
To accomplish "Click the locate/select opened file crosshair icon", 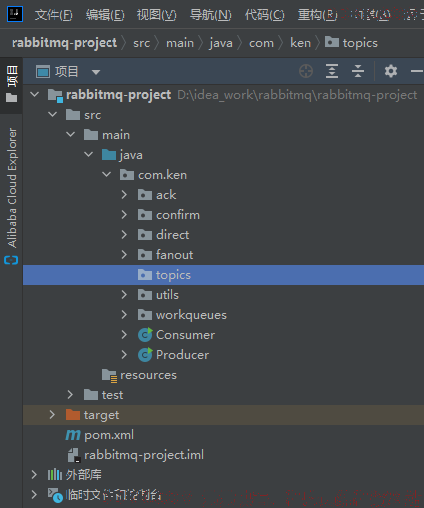I will click(306, 71).
